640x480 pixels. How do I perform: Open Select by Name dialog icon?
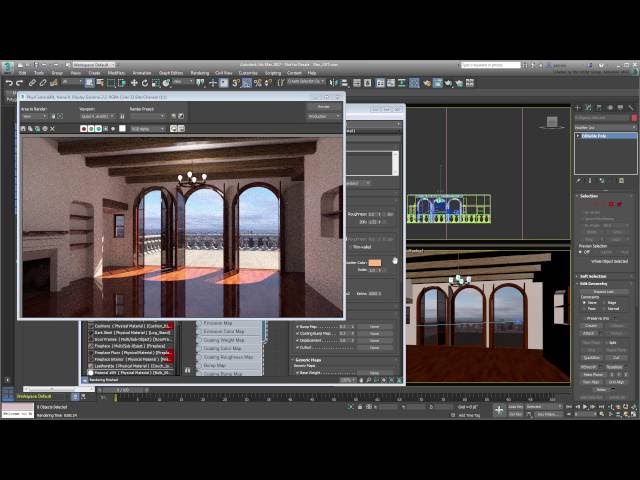[100, 83]
